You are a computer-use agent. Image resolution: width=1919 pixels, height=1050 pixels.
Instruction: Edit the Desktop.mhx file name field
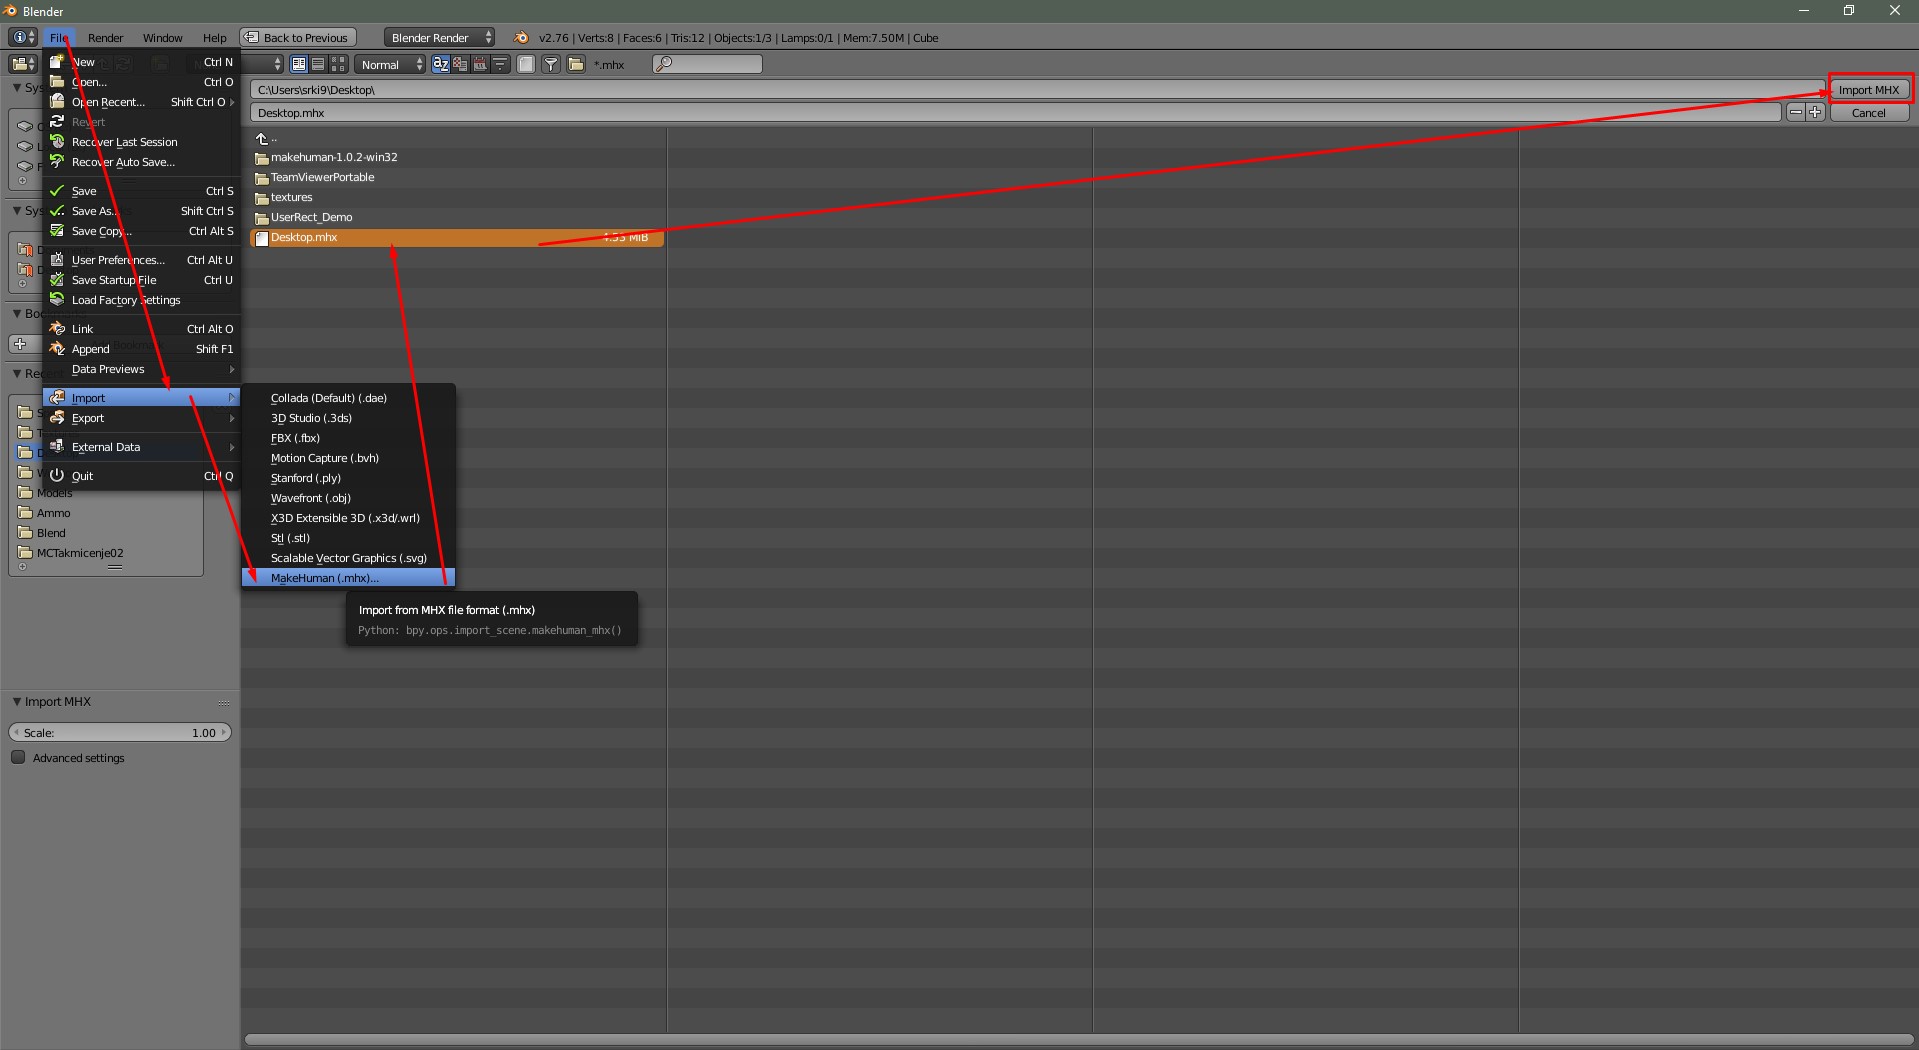click(x=1015, y=113)
